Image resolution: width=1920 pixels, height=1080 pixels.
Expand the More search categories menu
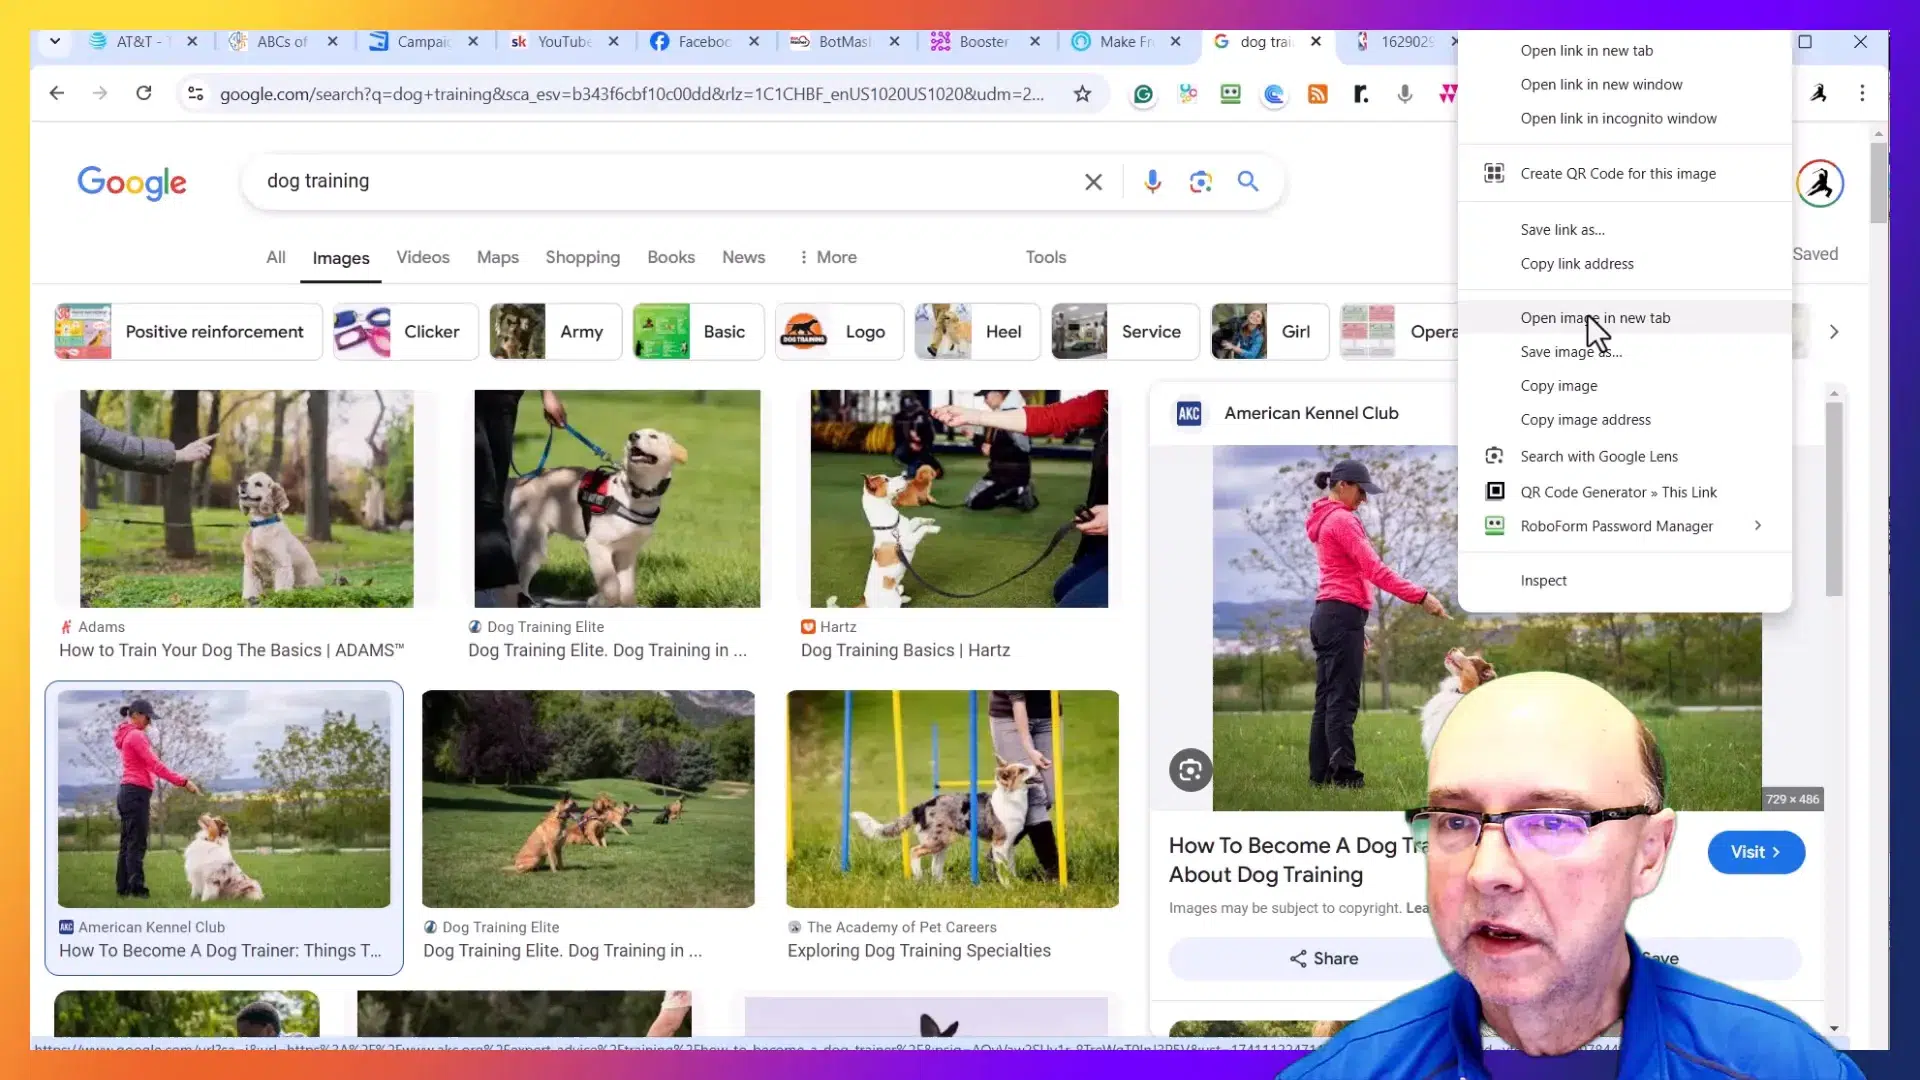tap(828, 257)
